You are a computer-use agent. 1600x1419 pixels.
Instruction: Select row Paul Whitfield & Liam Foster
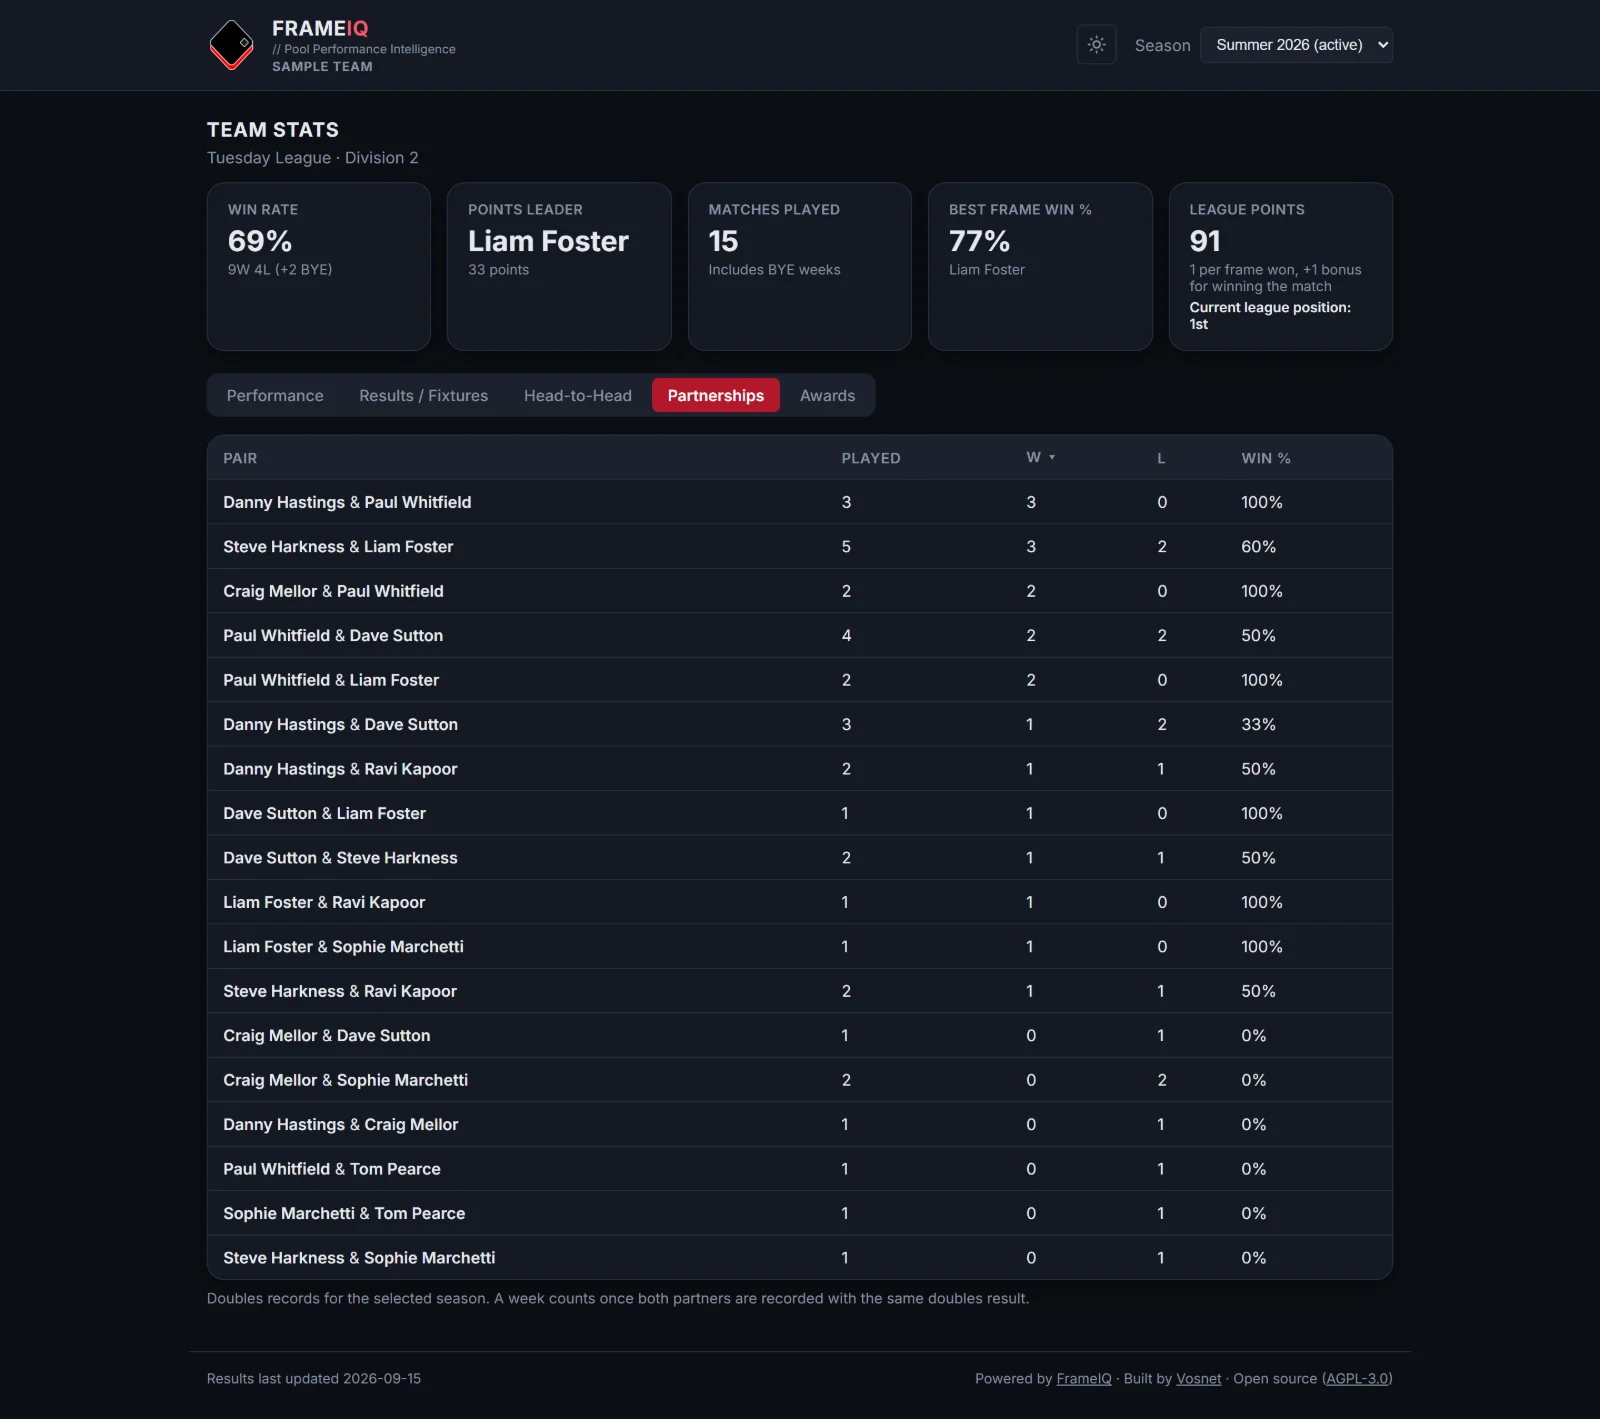click(799, 680)
